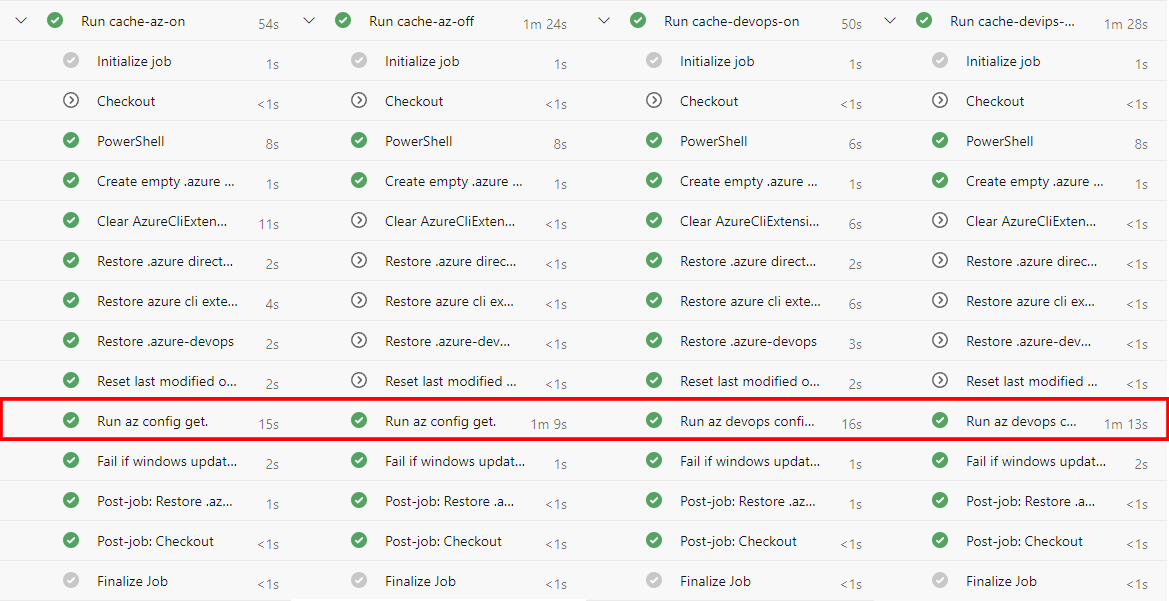Collapse the Run cache-devops-on job chevron
The width and height of the screenshot is (1169, 601).
tap(604, 21)
